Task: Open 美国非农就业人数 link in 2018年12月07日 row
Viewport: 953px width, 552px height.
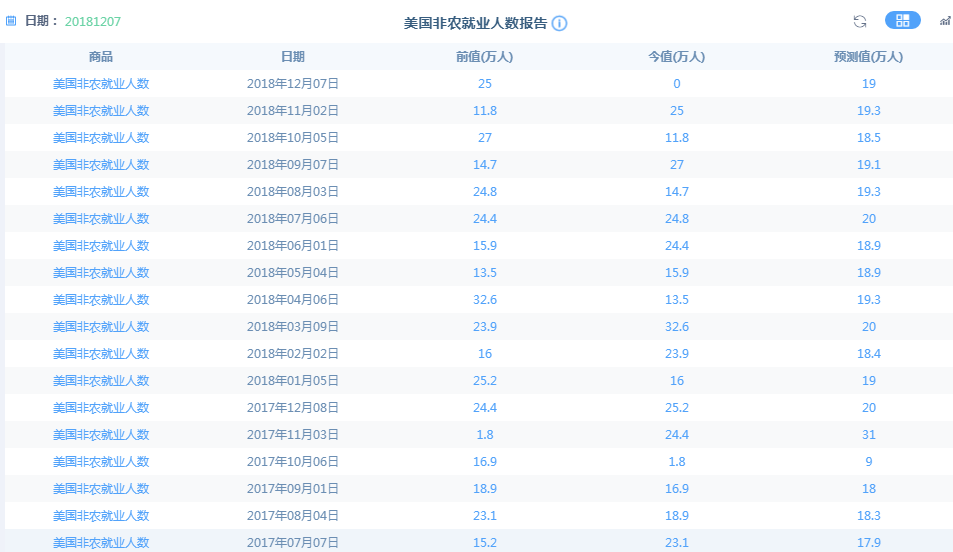Action: coord(101,84)
